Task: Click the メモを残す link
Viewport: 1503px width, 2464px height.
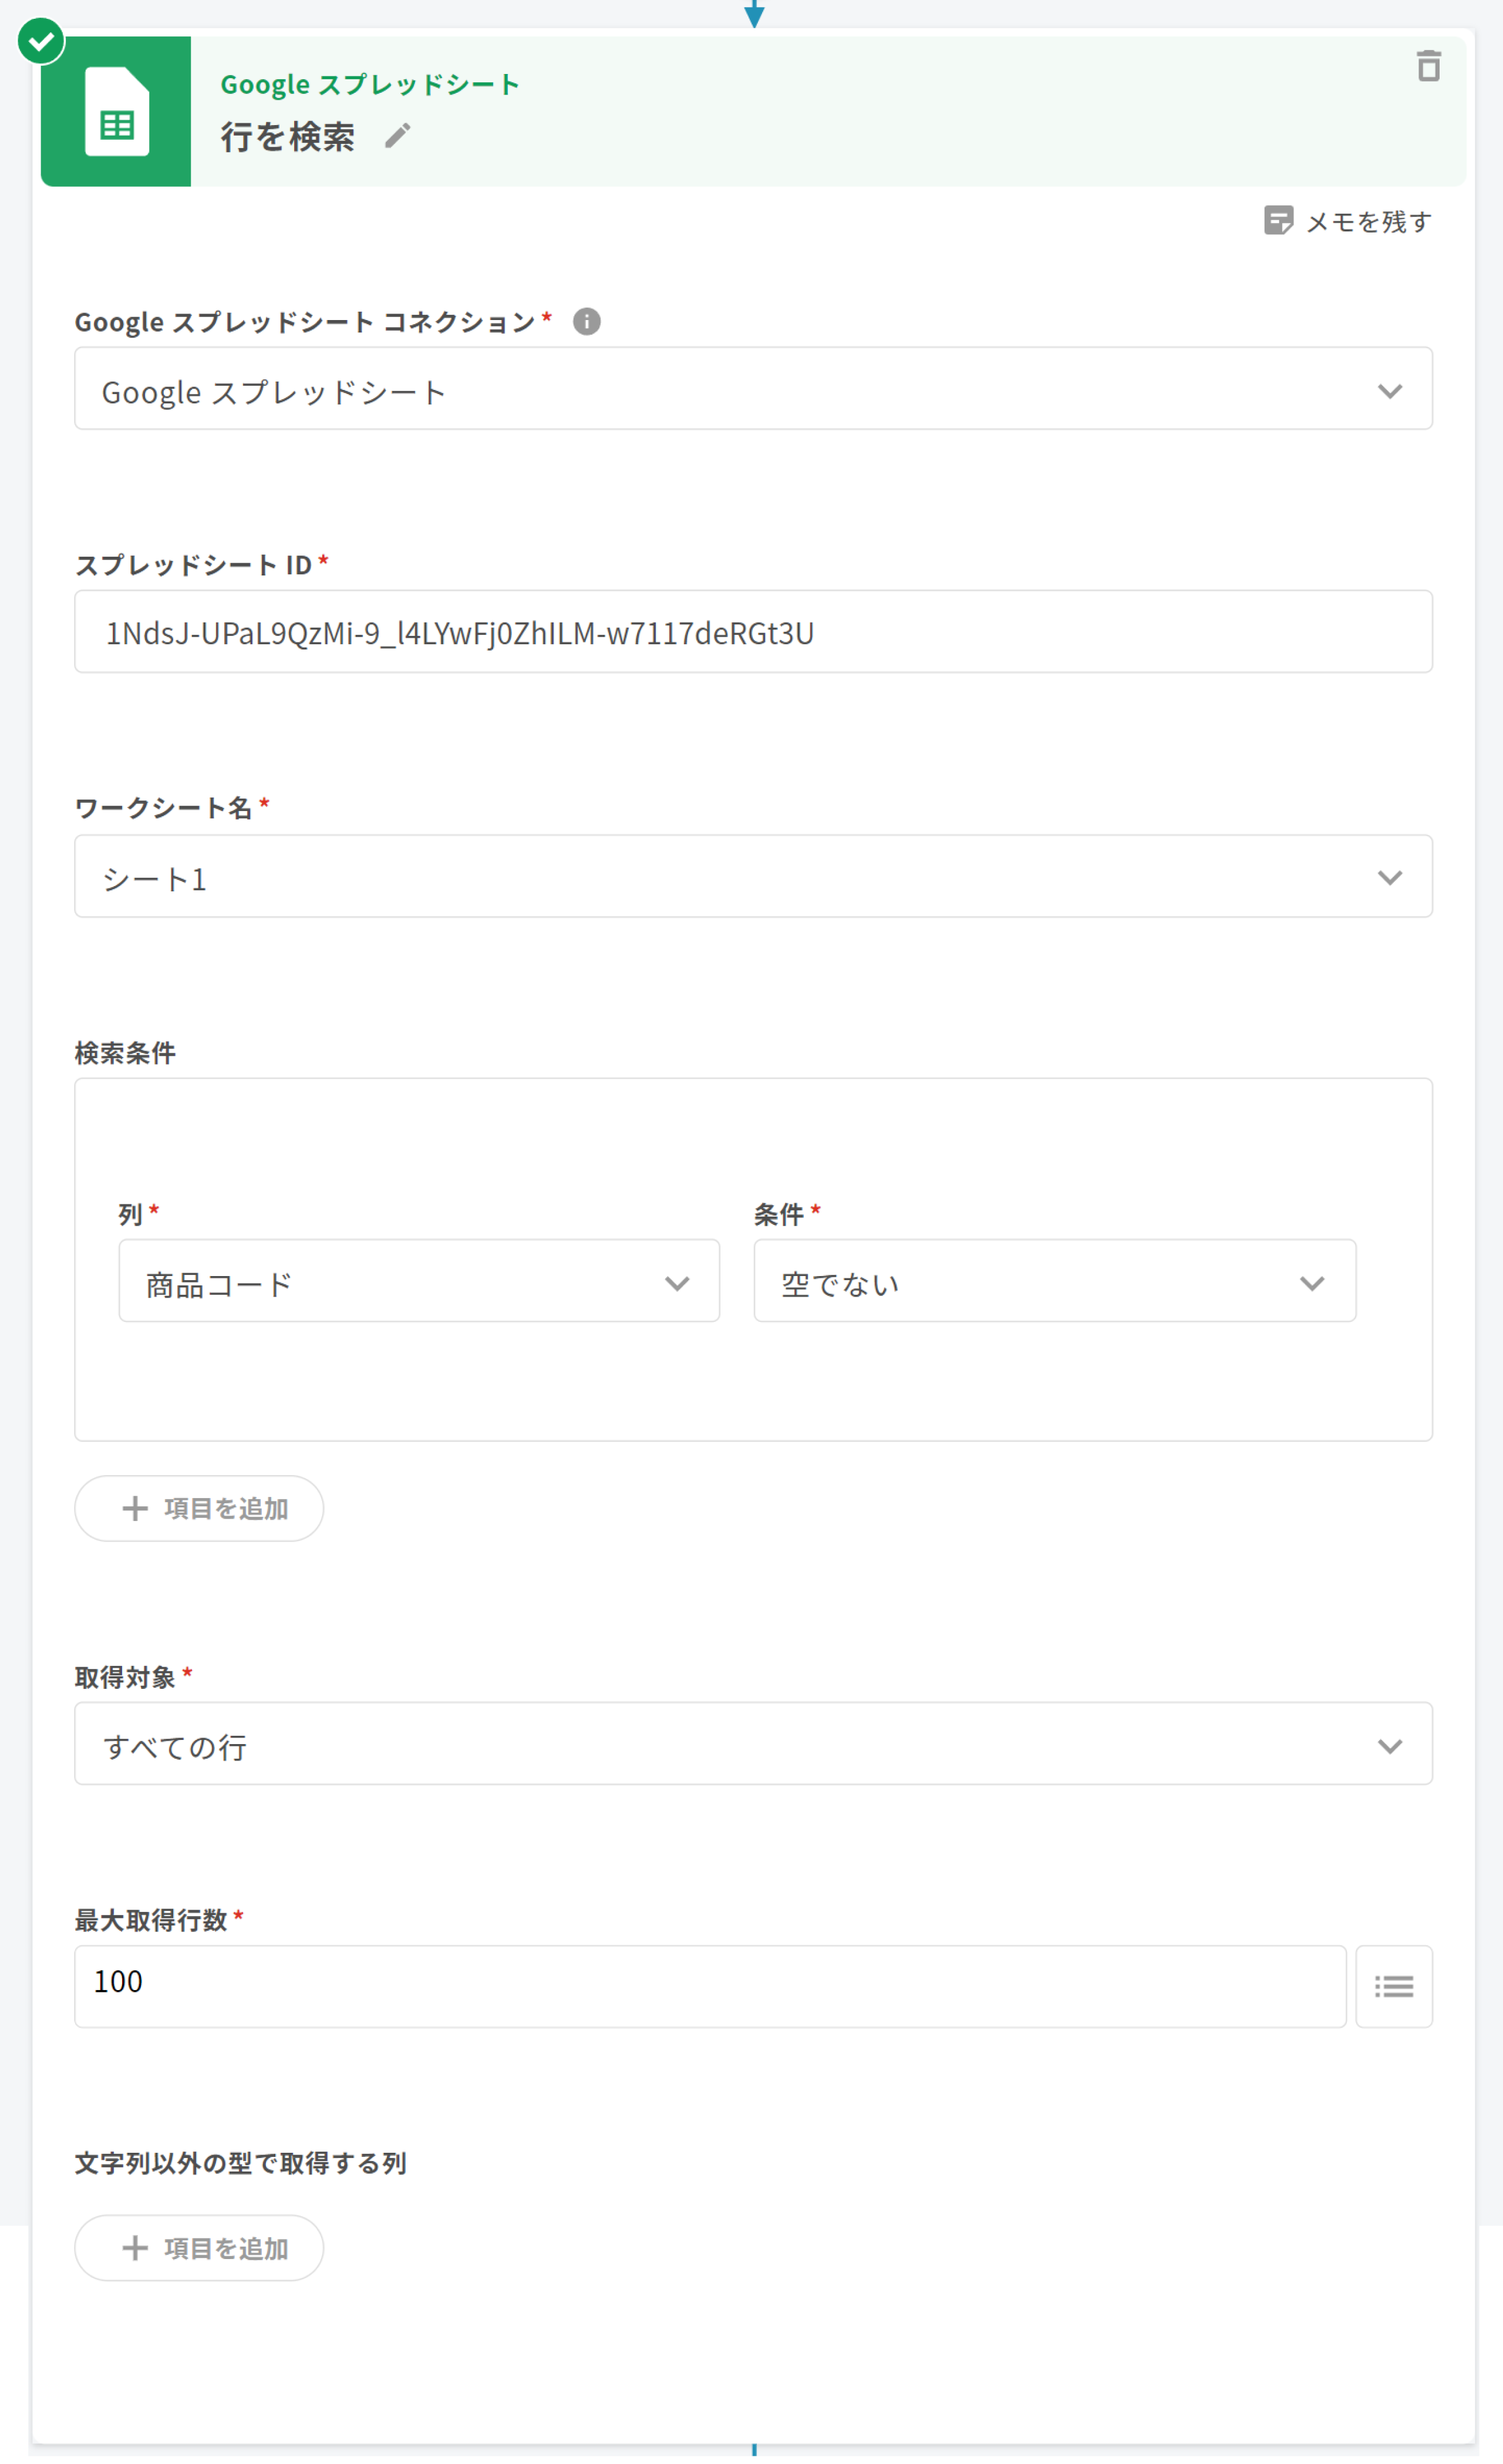Action: coord(1368,221)
